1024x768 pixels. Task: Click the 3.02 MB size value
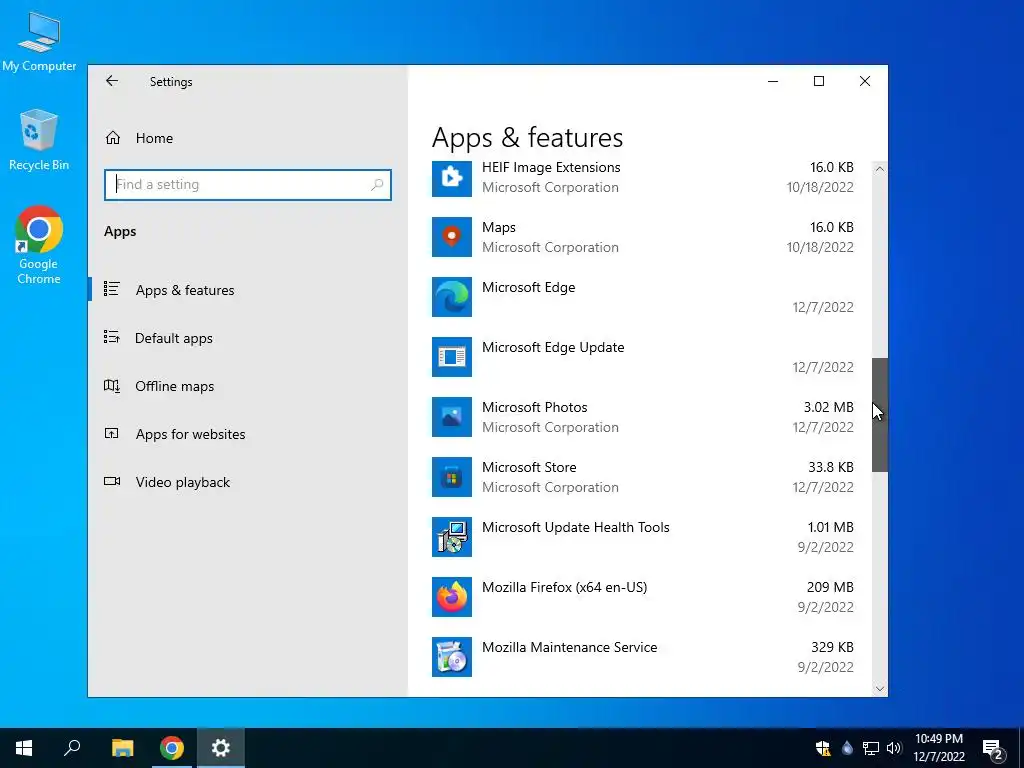828,407
